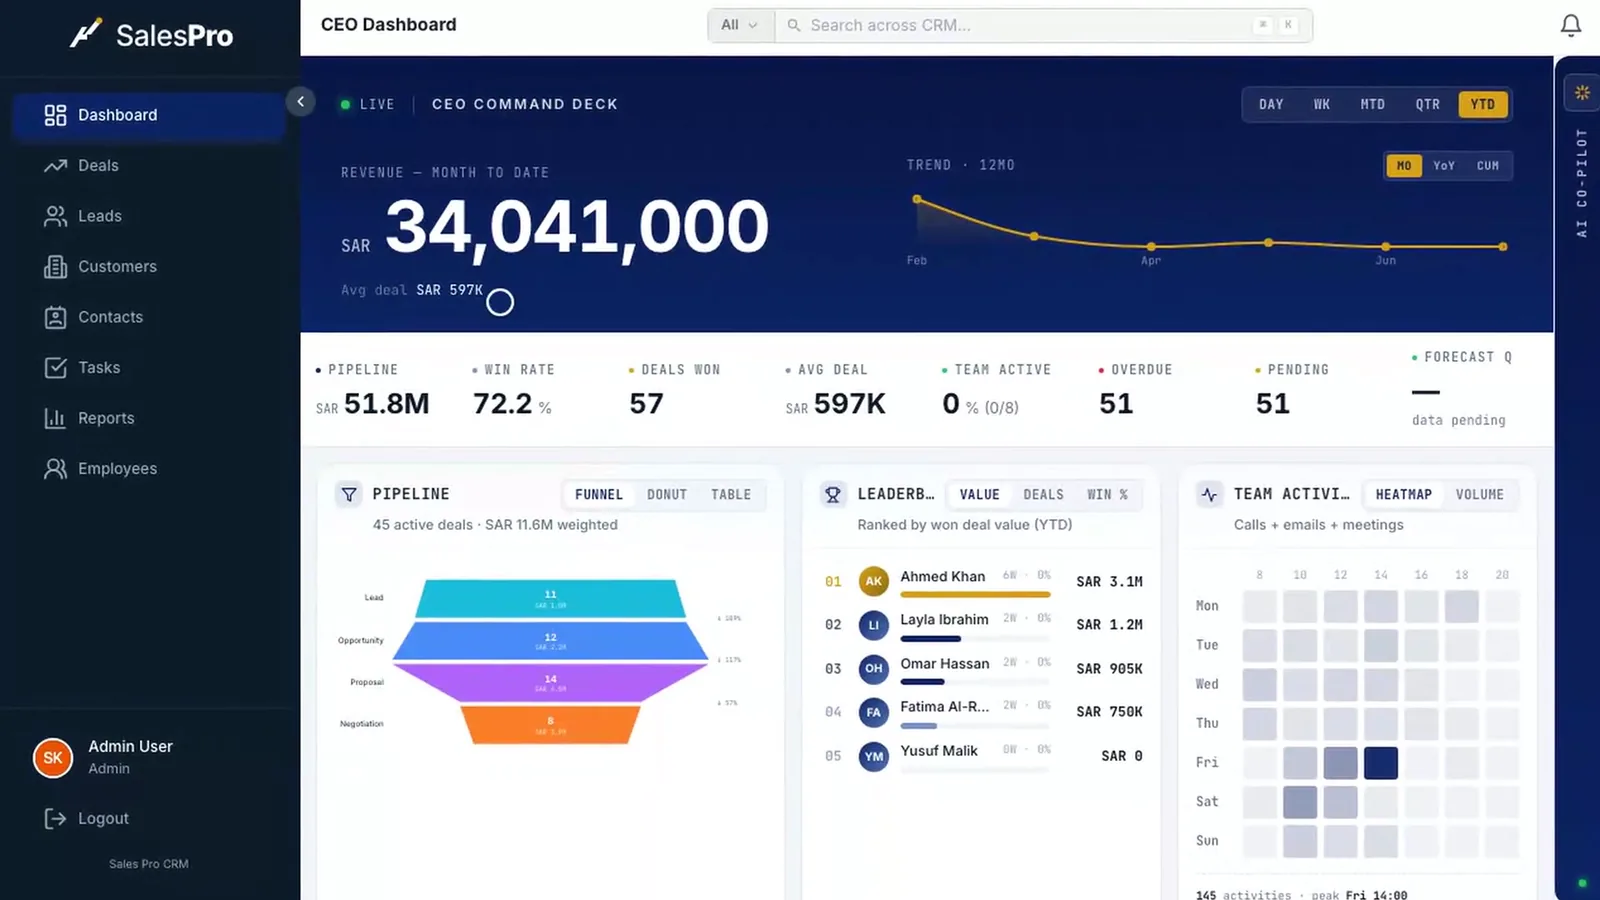Screen dimensions: 1600x900
Task: Open Ahmed Khan leaderboard entry
Action: tap(984, 581)
